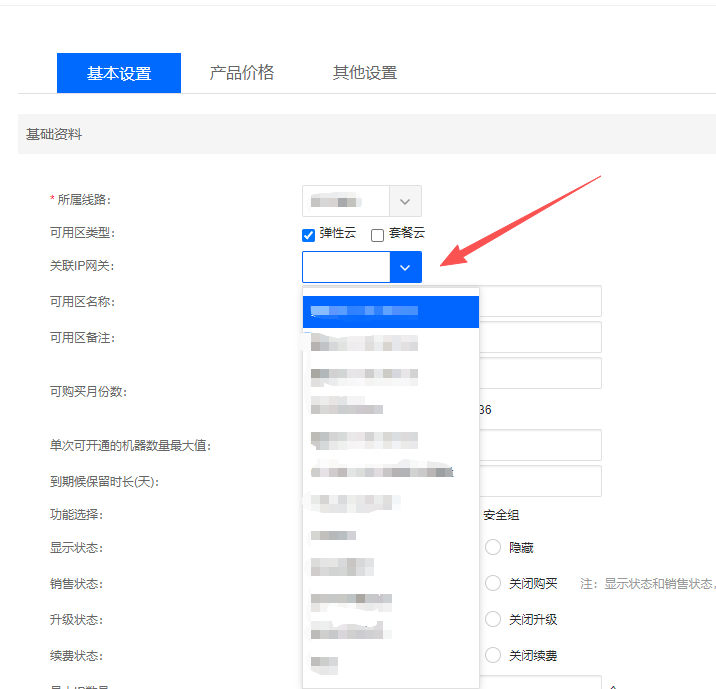Open the 其他设置 tab
716x689 pixels.
pyautogui.click(x=365, y=73)
